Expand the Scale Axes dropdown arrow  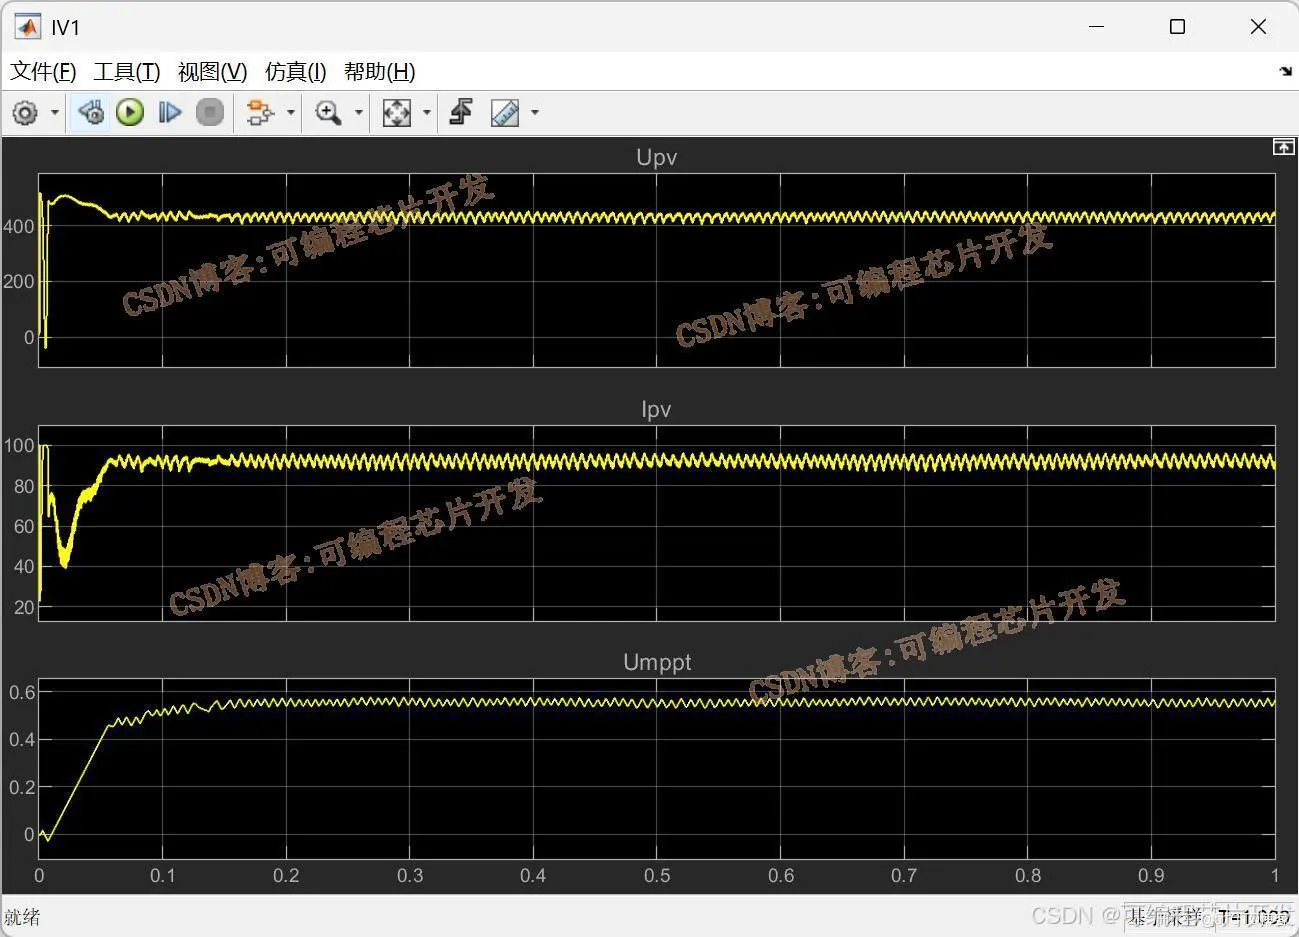(427, 113)
